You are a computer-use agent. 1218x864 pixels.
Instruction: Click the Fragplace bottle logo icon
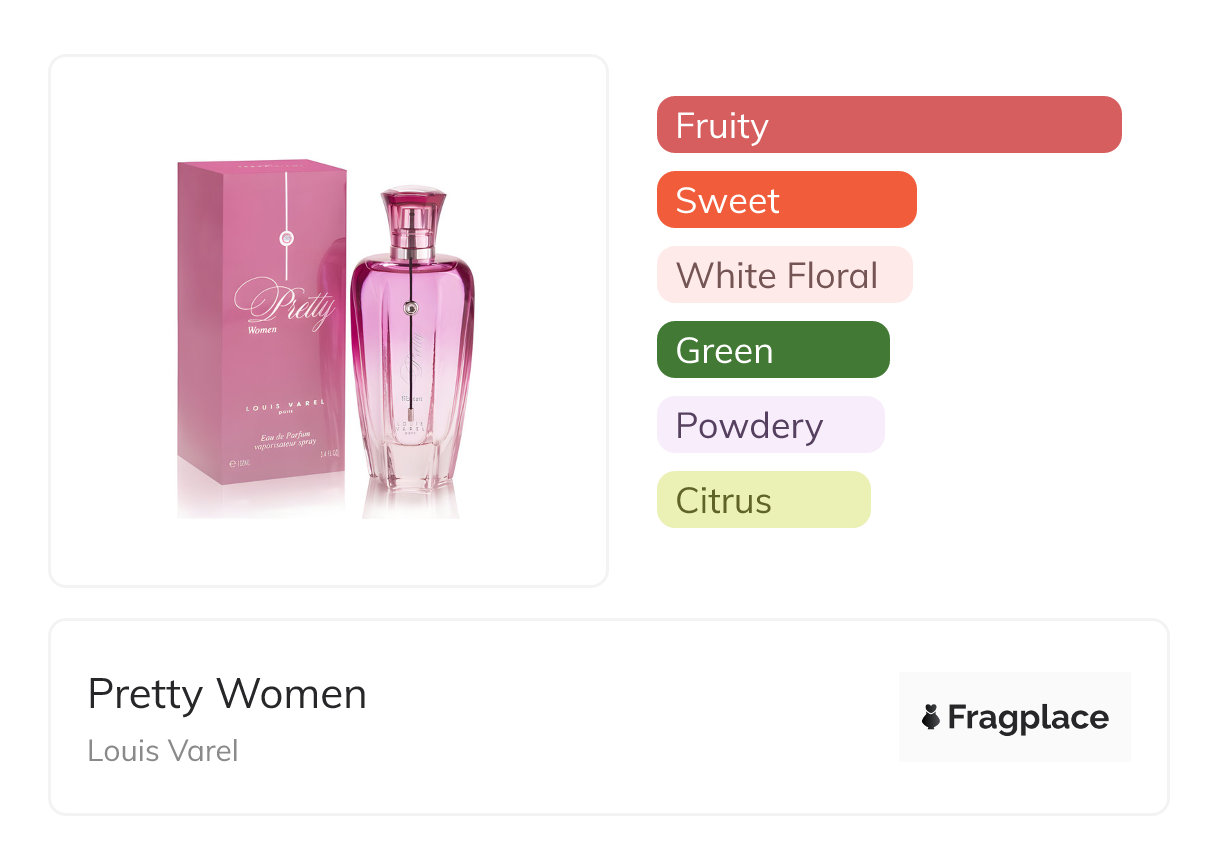931,717
